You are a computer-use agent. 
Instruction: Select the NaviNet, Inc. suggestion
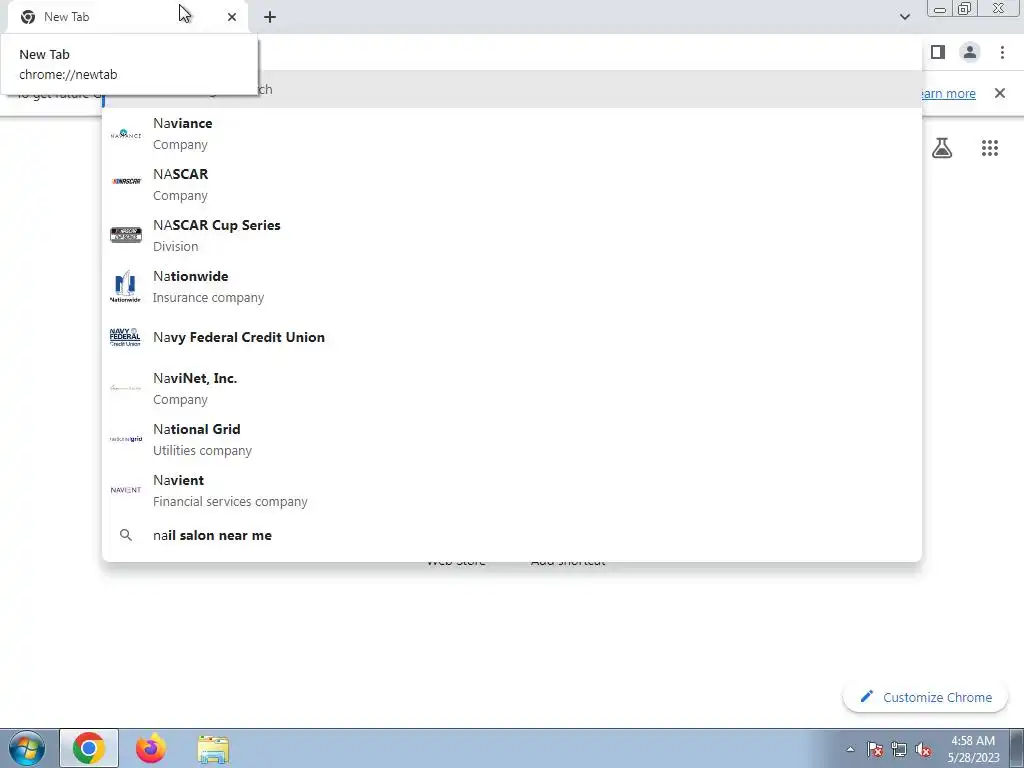(x=512, y=389)
